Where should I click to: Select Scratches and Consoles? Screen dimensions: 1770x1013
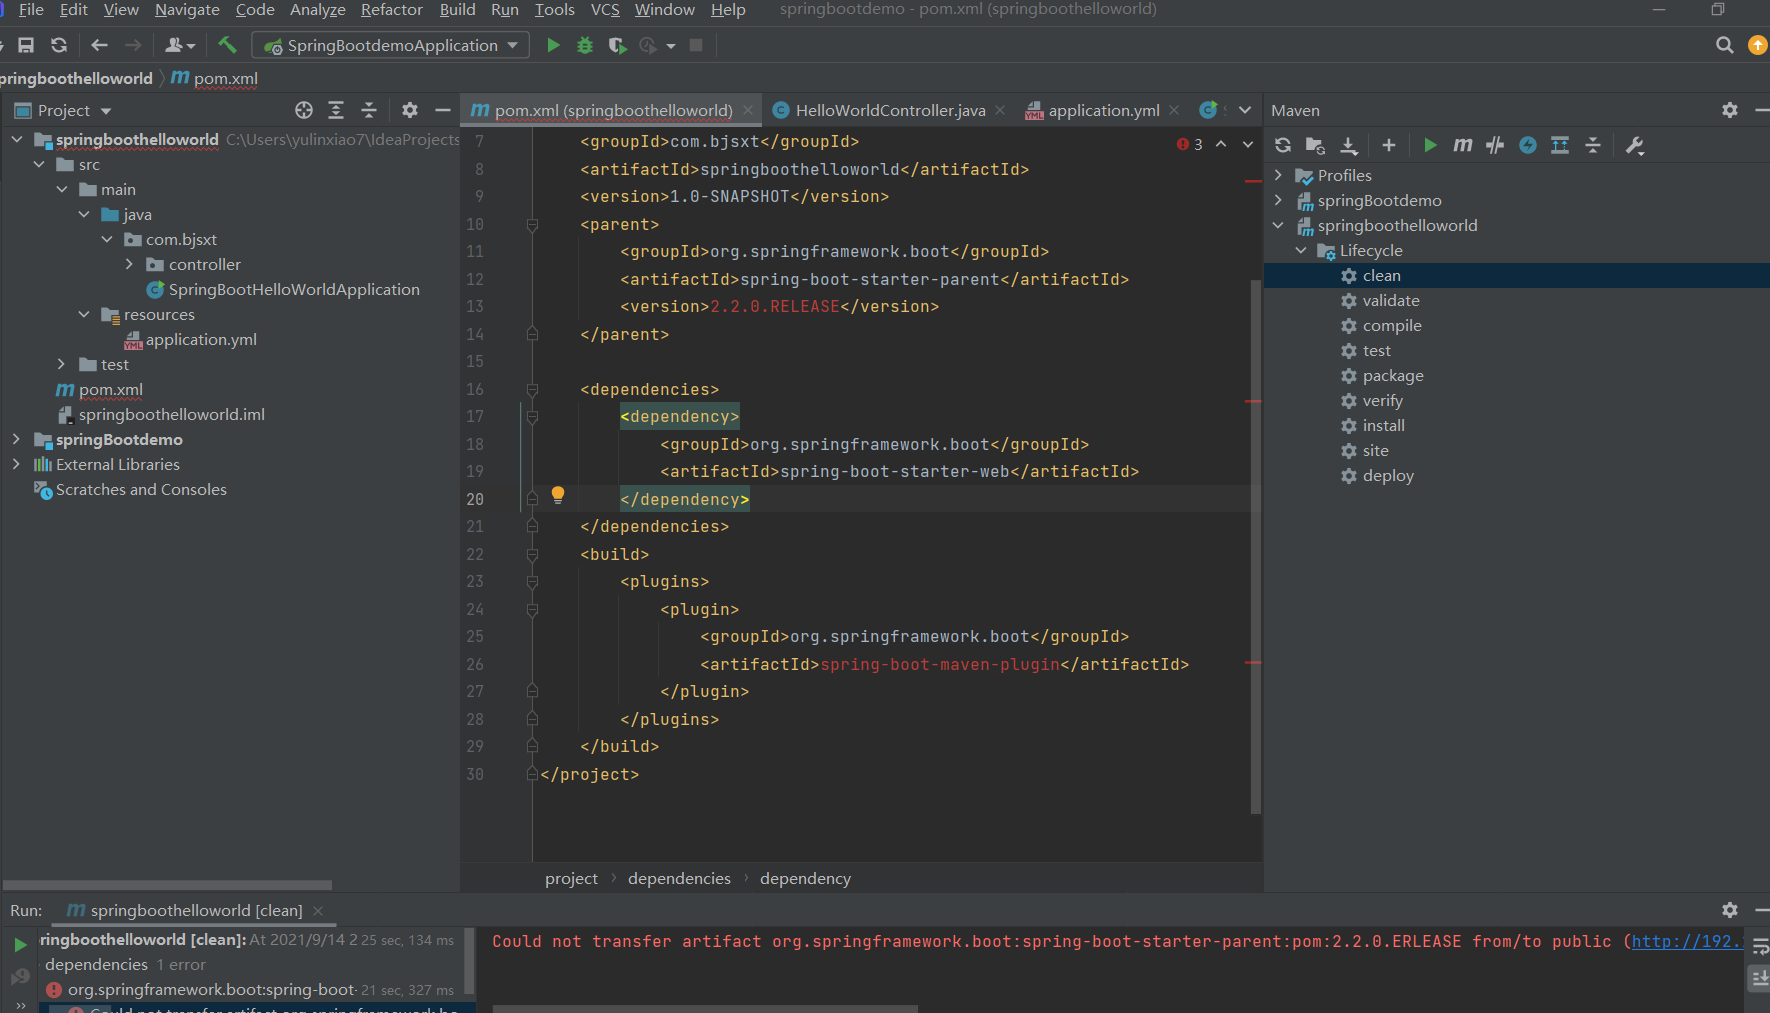click(x=140, y=489)
